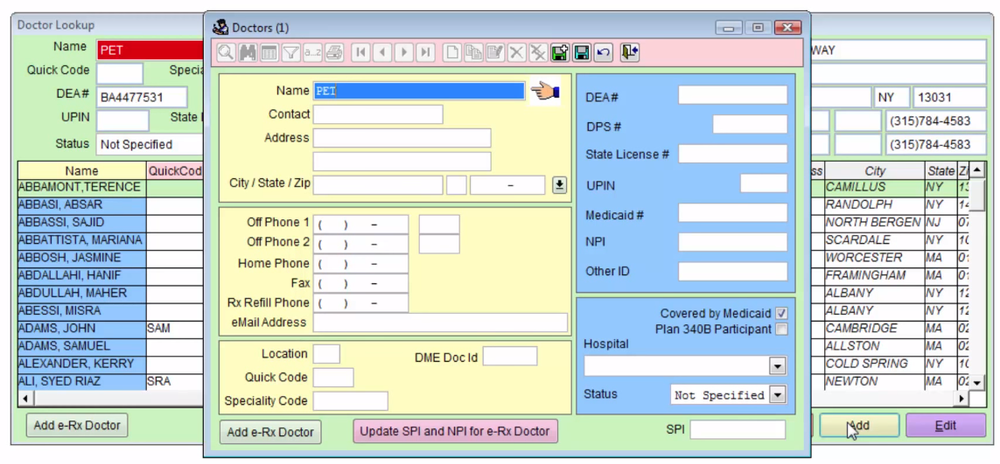Click the DEA# field showing BA4477531
1000x464 pixels.
142,98
